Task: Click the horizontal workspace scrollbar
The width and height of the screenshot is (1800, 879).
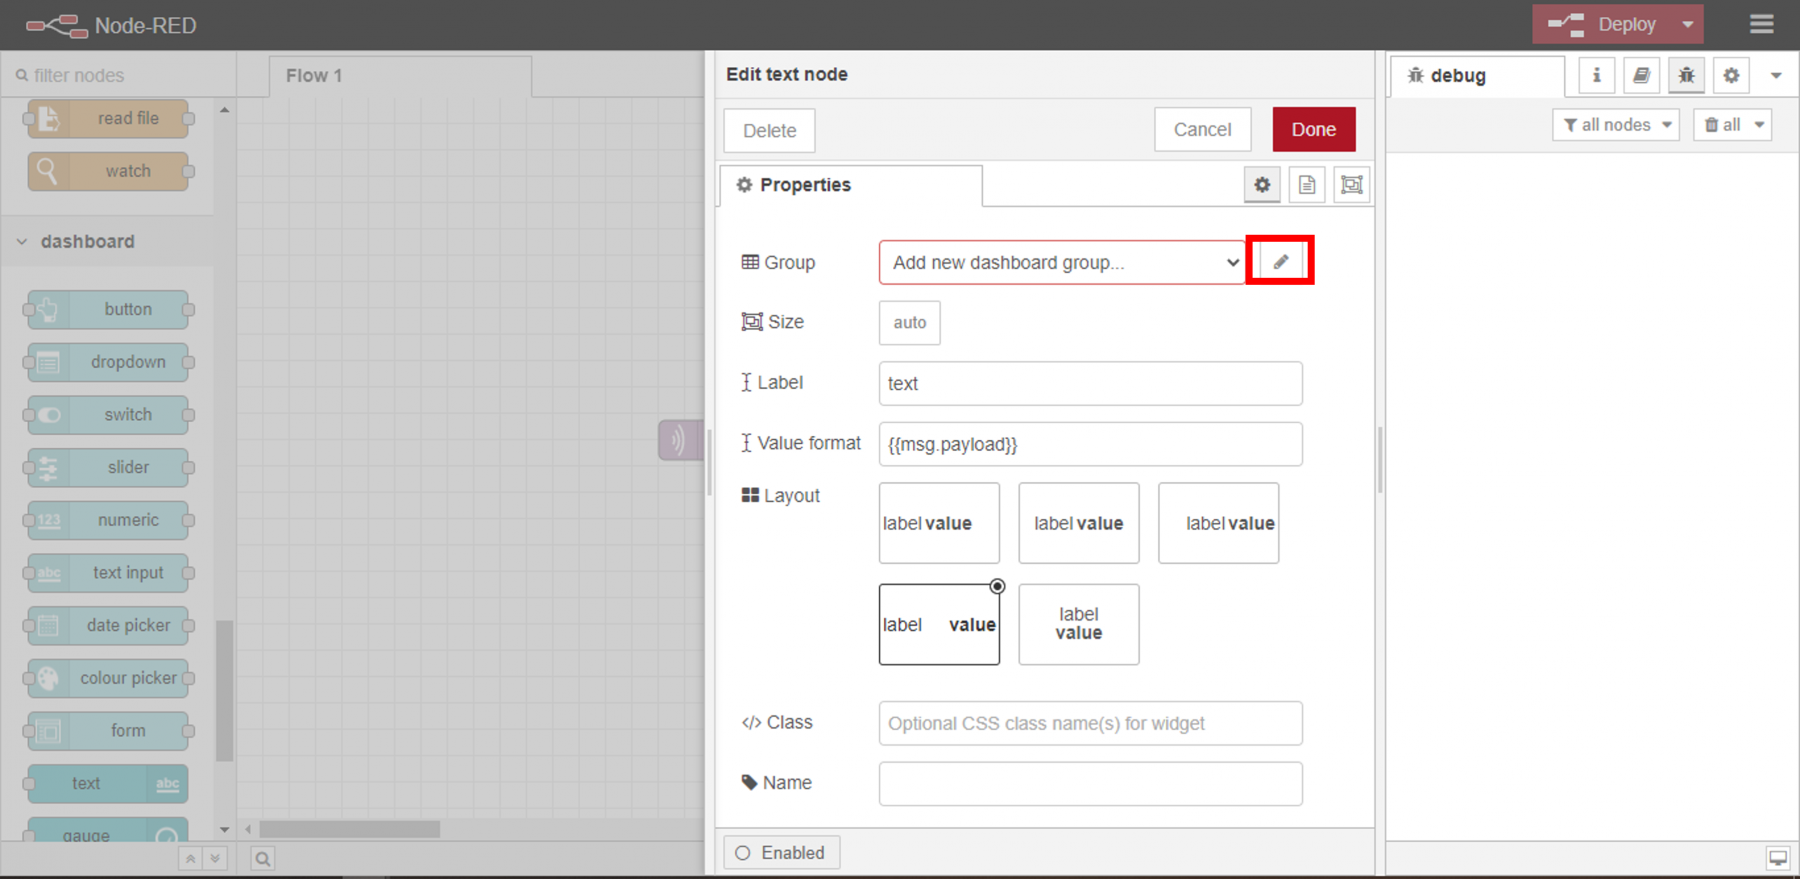Action: (350, 830)
